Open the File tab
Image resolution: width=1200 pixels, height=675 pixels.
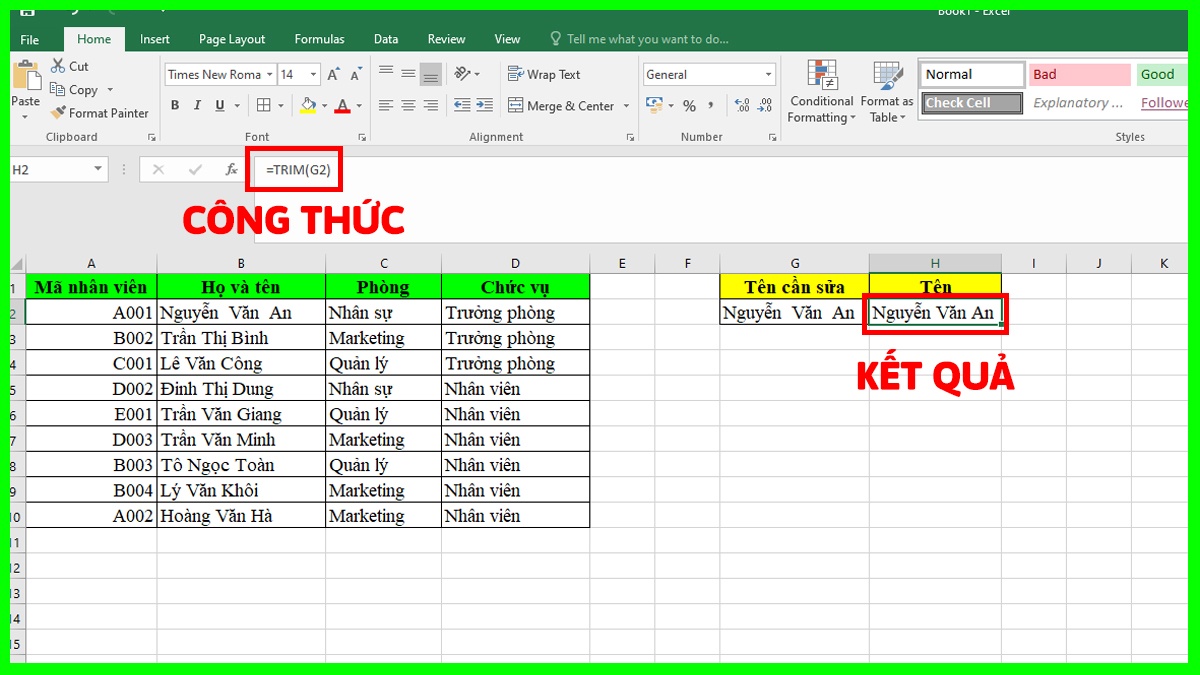30,39
